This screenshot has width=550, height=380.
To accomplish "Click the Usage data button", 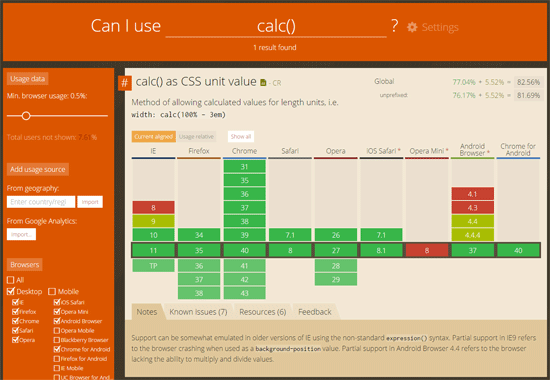I will point(27,79).
